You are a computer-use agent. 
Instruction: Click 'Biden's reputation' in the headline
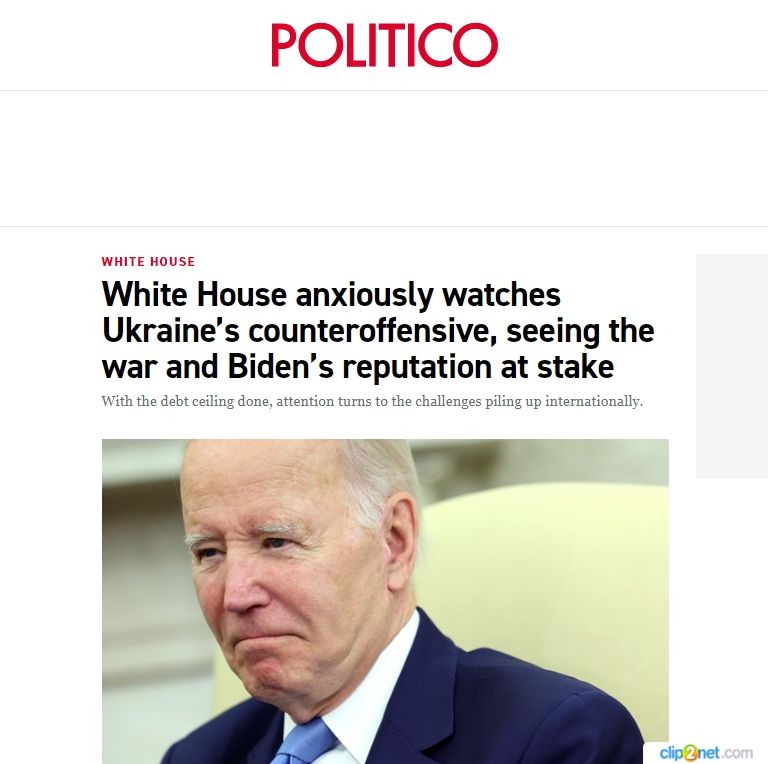coord(359,366)
